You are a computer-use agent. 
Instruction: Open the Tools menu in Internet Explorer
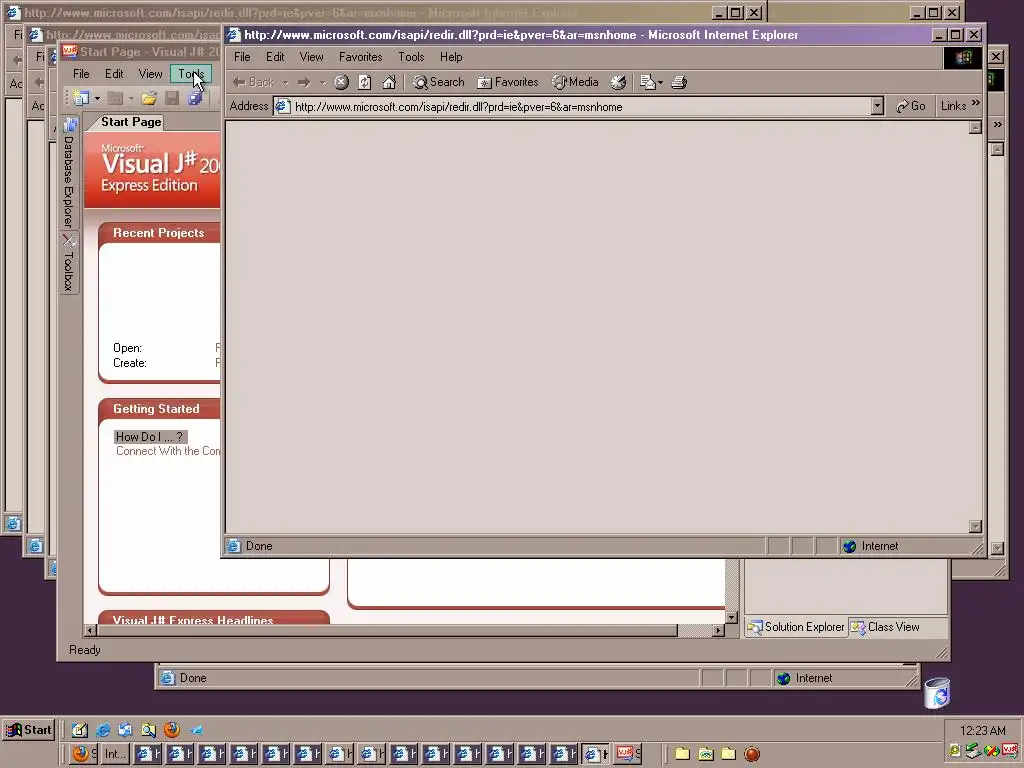point(411,57)
